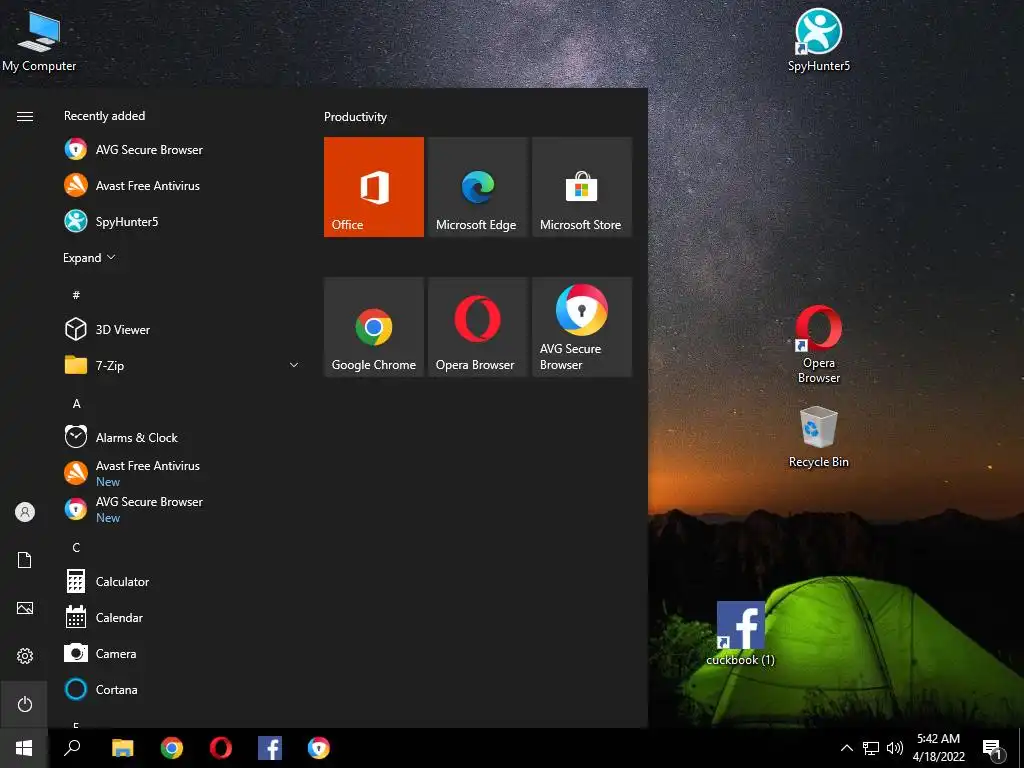Click the Productivity group heading
Viewport: 1024px width, 768px height.
[355, 117]
